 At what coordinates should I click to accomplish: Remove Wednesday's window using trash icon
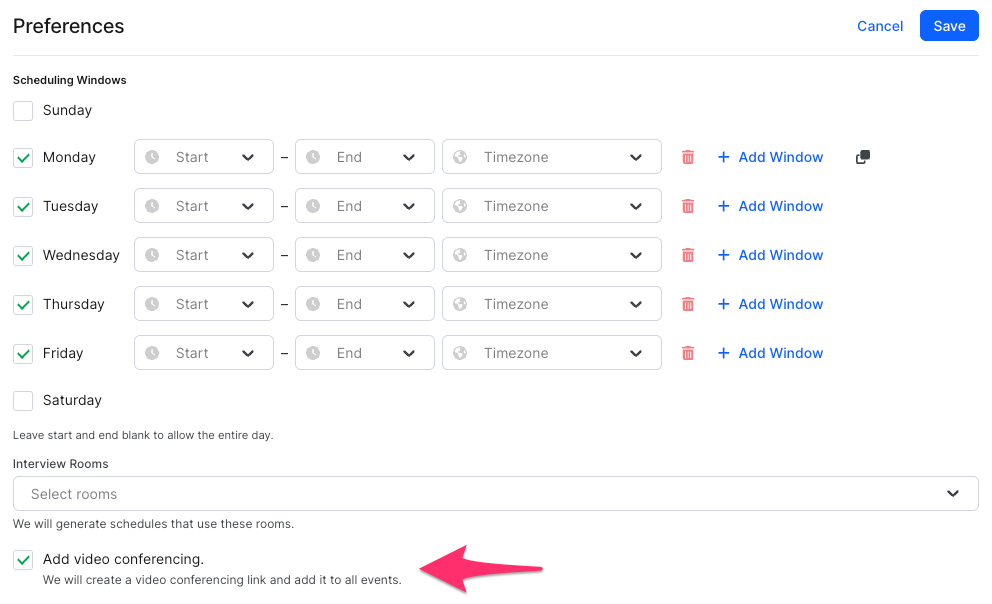pyautogui.click(x=688, y=255)
